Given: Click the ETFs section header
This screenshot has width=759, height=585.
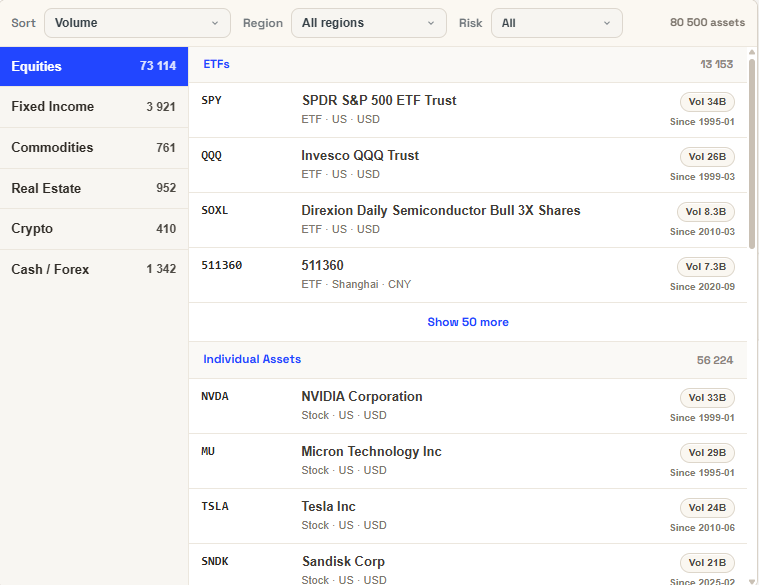Looking at the screenshot, I should (468, 64).
